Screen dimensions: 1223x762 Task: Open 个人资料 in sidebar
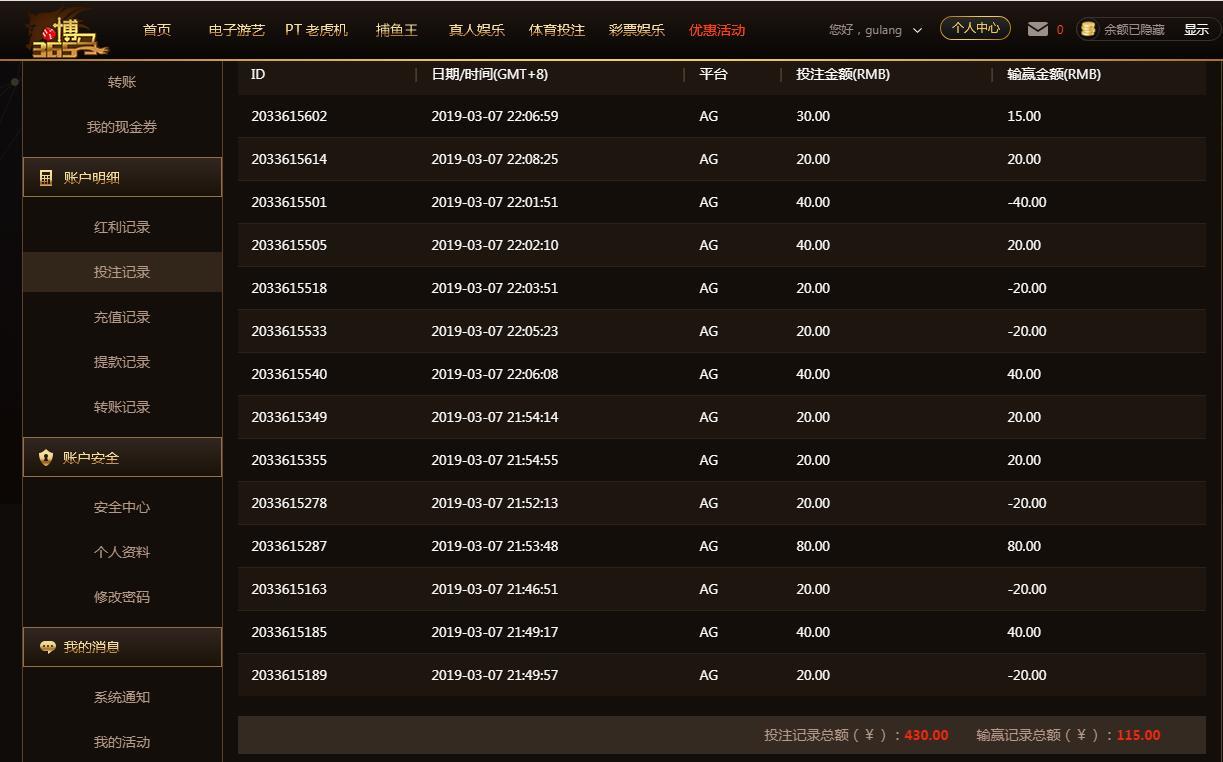122,552
